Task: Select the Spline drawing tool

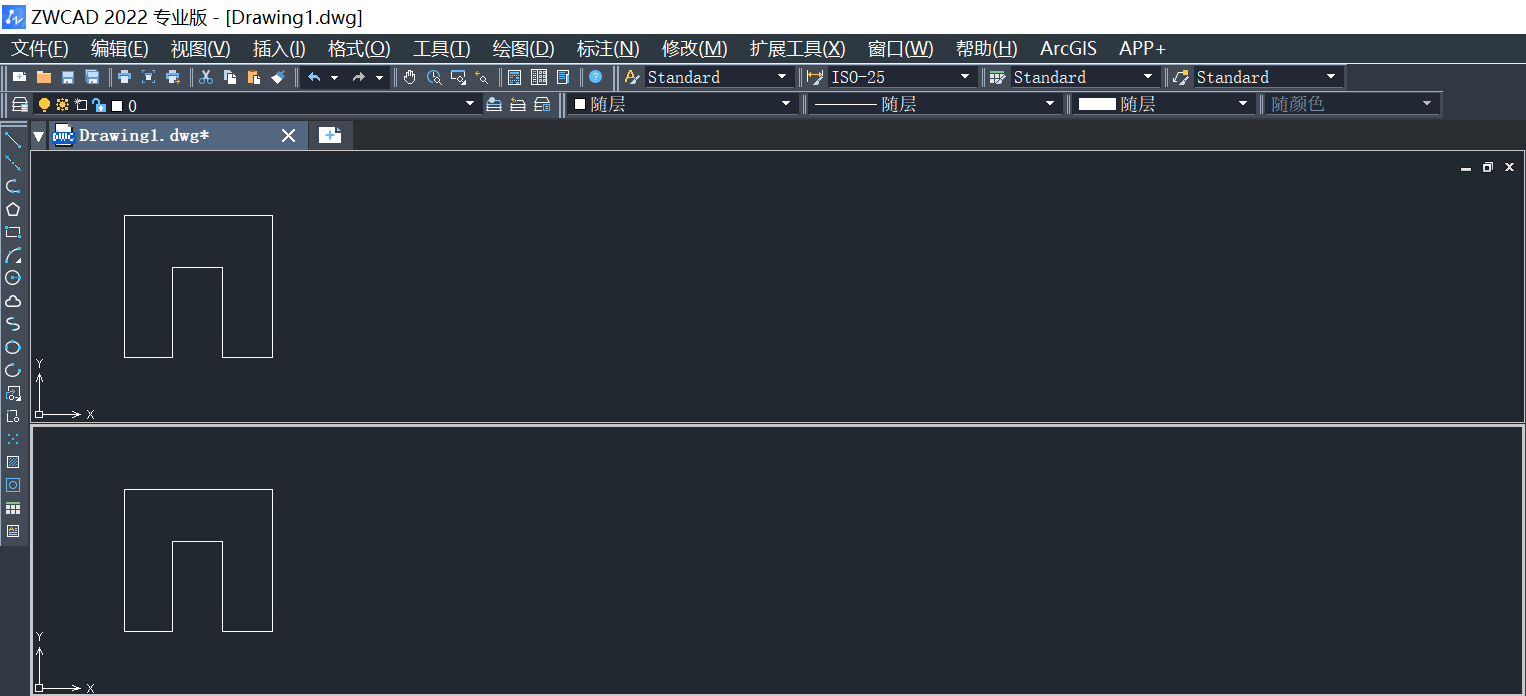Action: (x=13, y=324)
